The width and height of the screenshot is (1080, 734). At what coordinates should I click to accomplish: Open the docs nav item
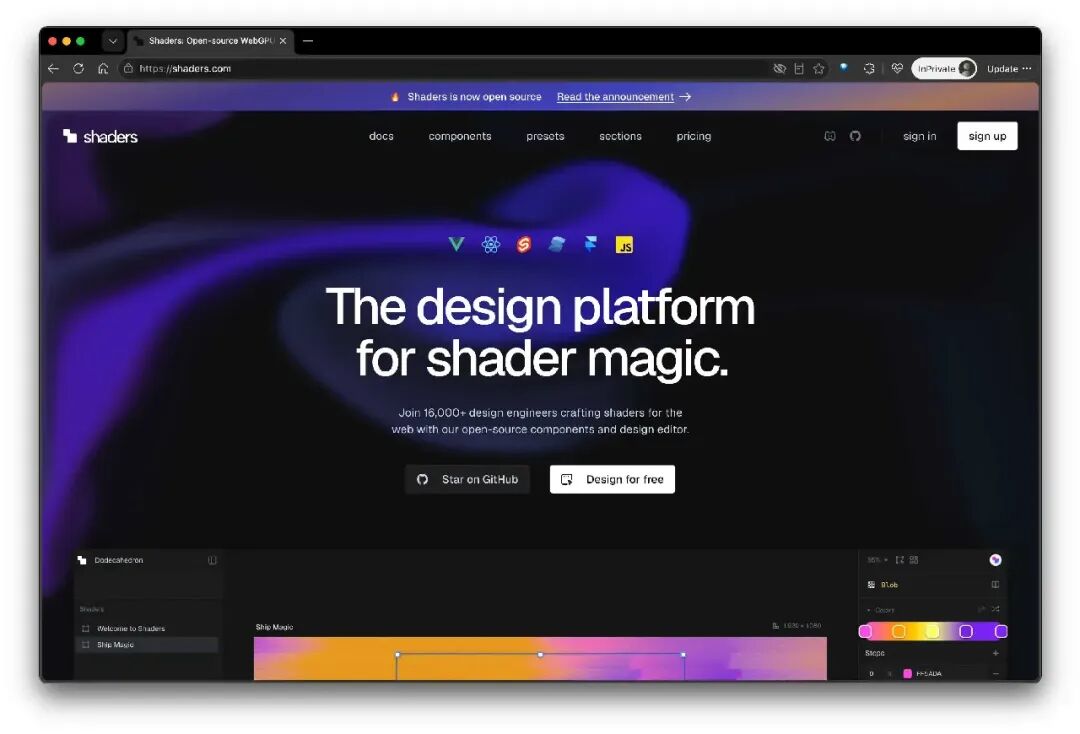coord(381,136)
